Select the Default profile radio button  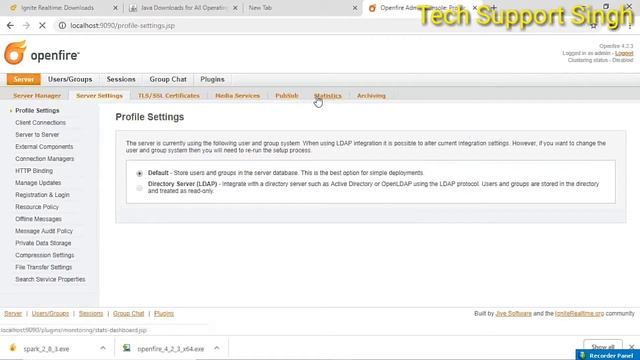click(x=140, y=173)
